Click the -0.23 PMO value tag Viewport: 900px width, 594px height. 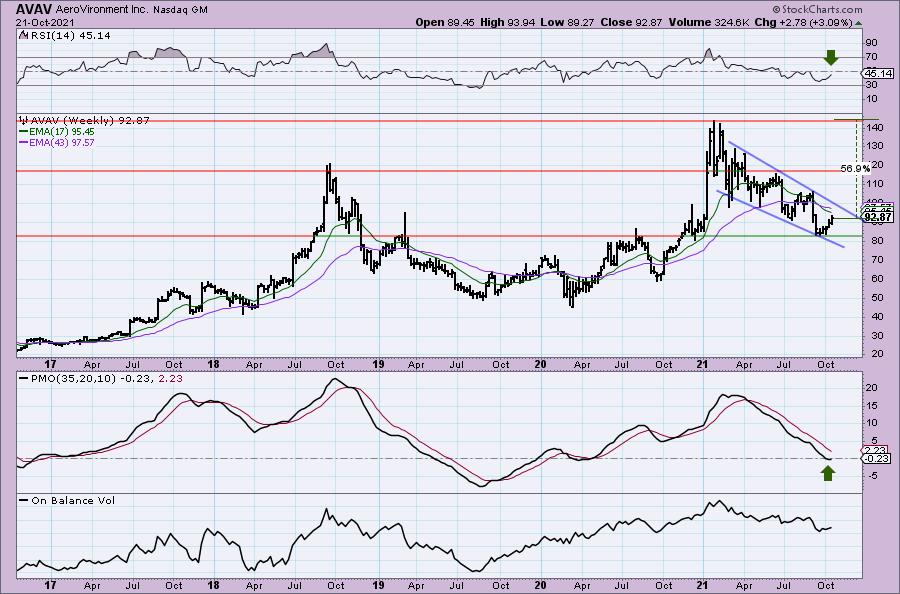(877, 458)
